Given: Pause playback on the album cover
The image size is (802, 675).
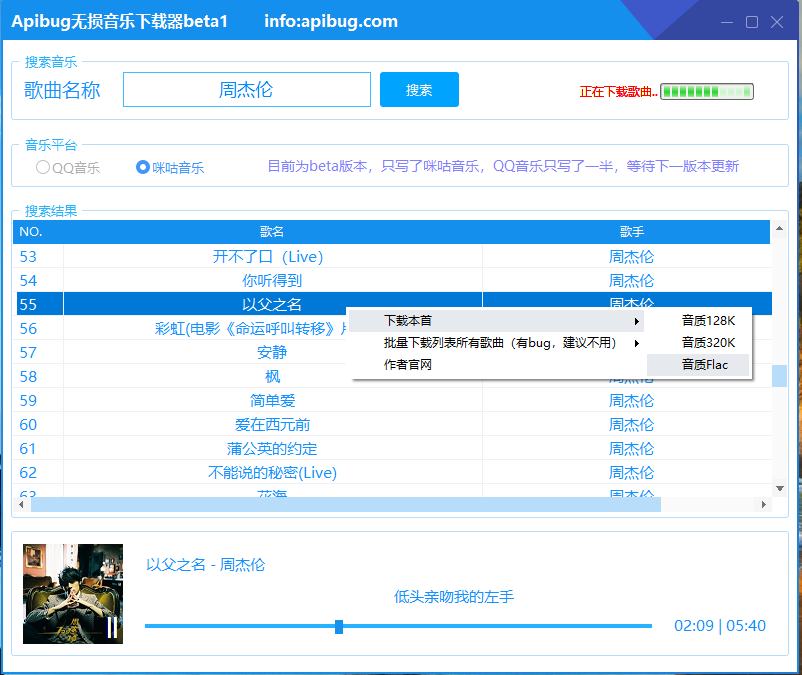Looking at the screenshot, I should (x=112, y=627).
